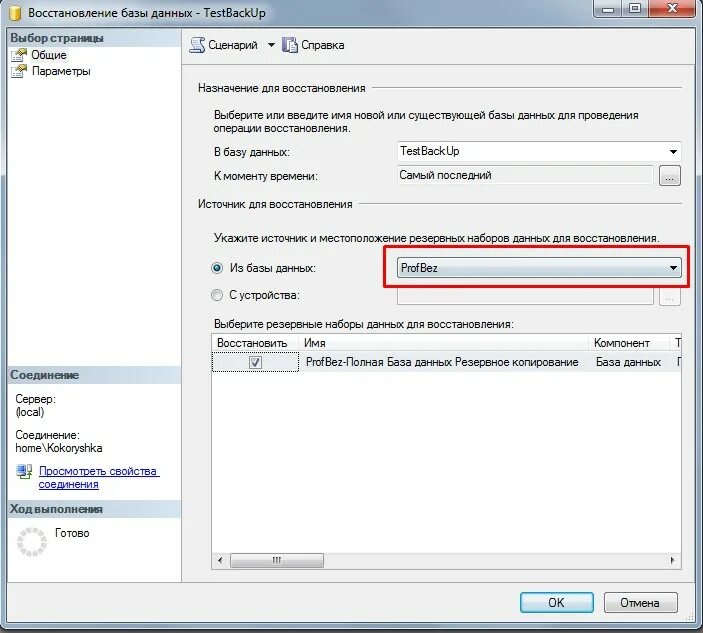Click the OK button
The image size is (703, 633).
tap(556, 602)
